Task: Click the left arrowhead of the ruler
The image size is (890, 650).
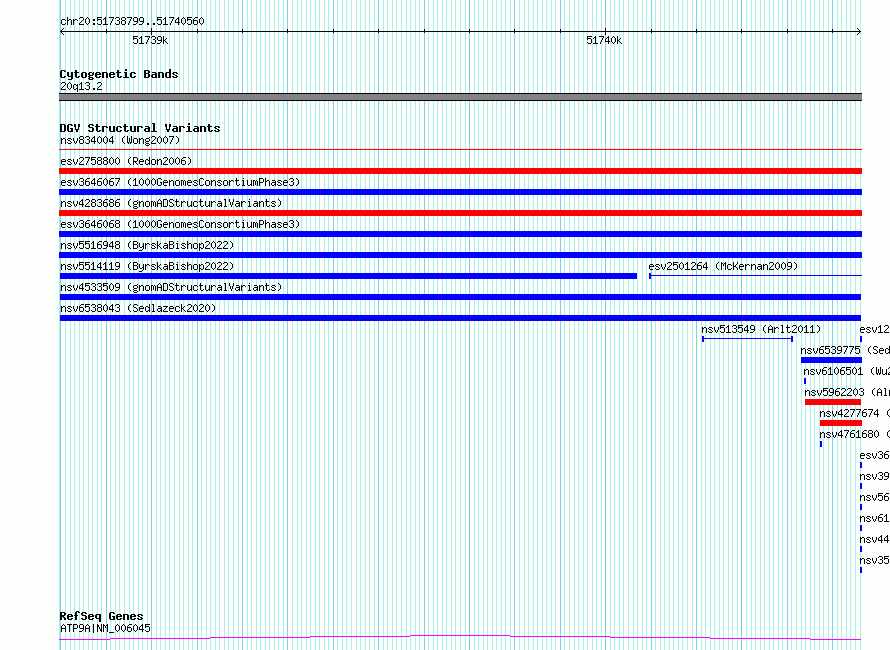Action: [x=62, y=32]
